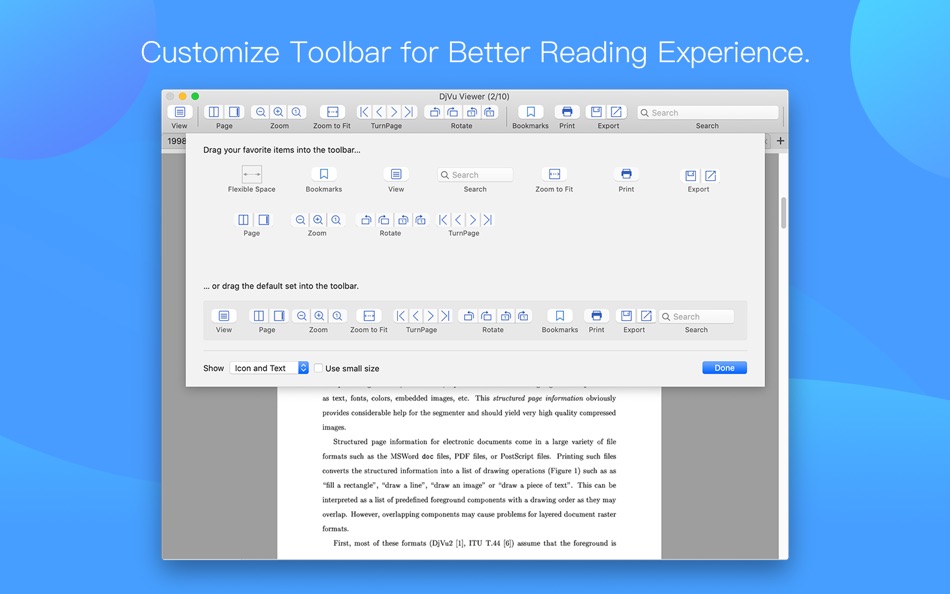Click zoom-in magnifier in favorites palette

tap(318, 219)
